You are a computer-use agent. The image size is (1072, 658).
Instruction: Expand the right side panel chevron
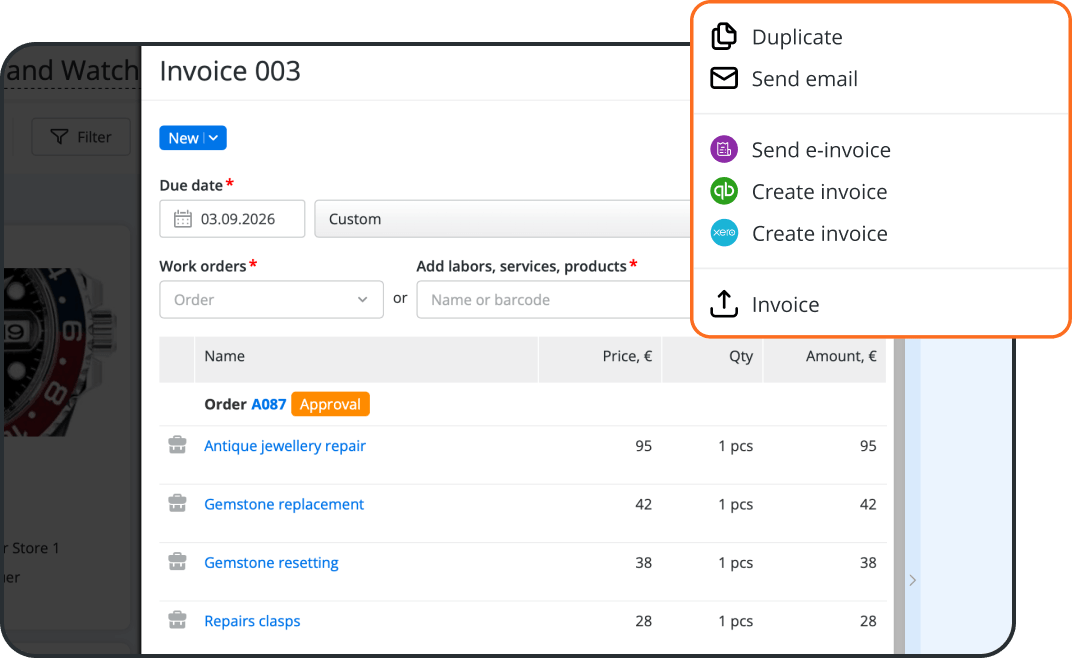pyautogui.click(x=913, y=580)
